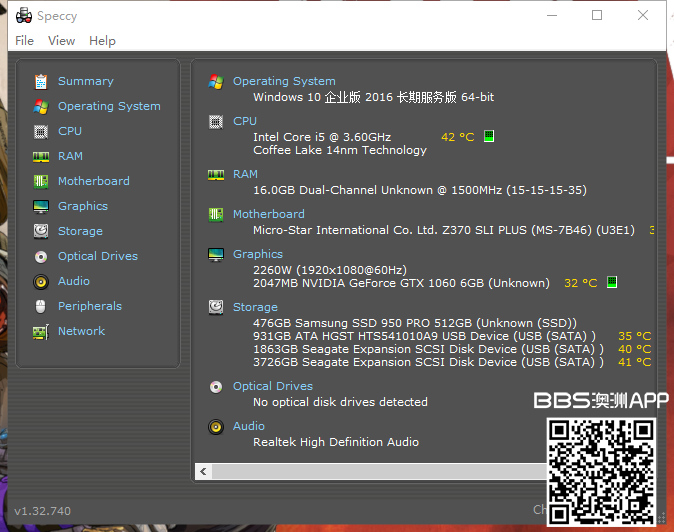Click the horizontal scrollbar track
This screenshot has width=674, height=532.
[x=378, y=471]
